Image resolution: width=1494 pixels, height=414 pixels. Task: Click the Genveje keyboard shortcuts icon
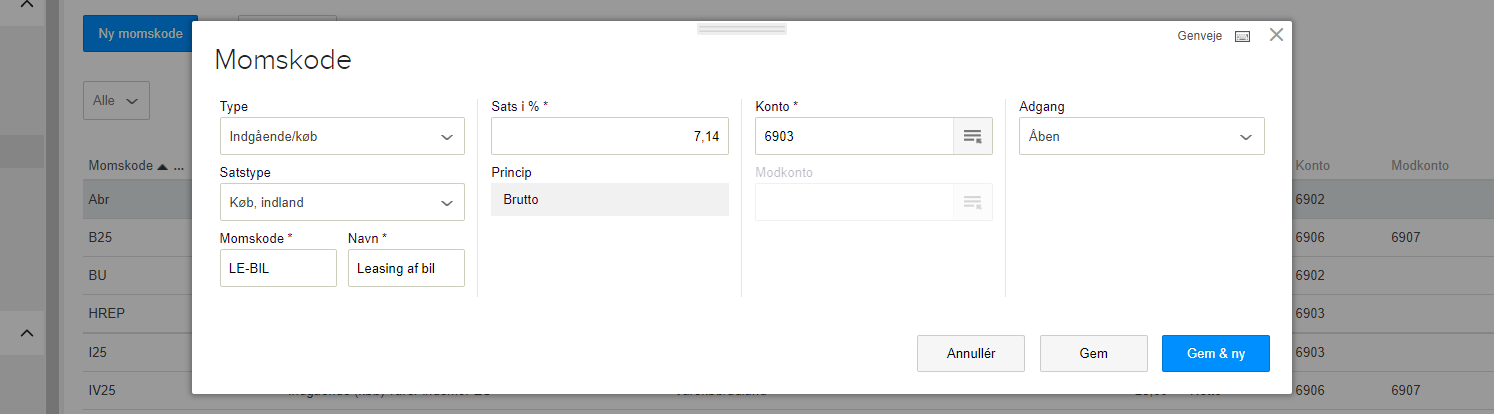point(1243,36)
